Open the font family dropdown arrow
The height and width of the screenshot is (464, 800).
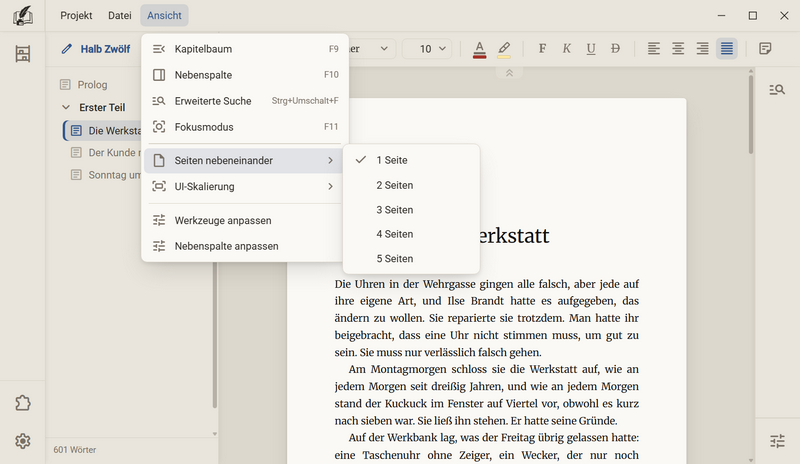tap(384, 49)
